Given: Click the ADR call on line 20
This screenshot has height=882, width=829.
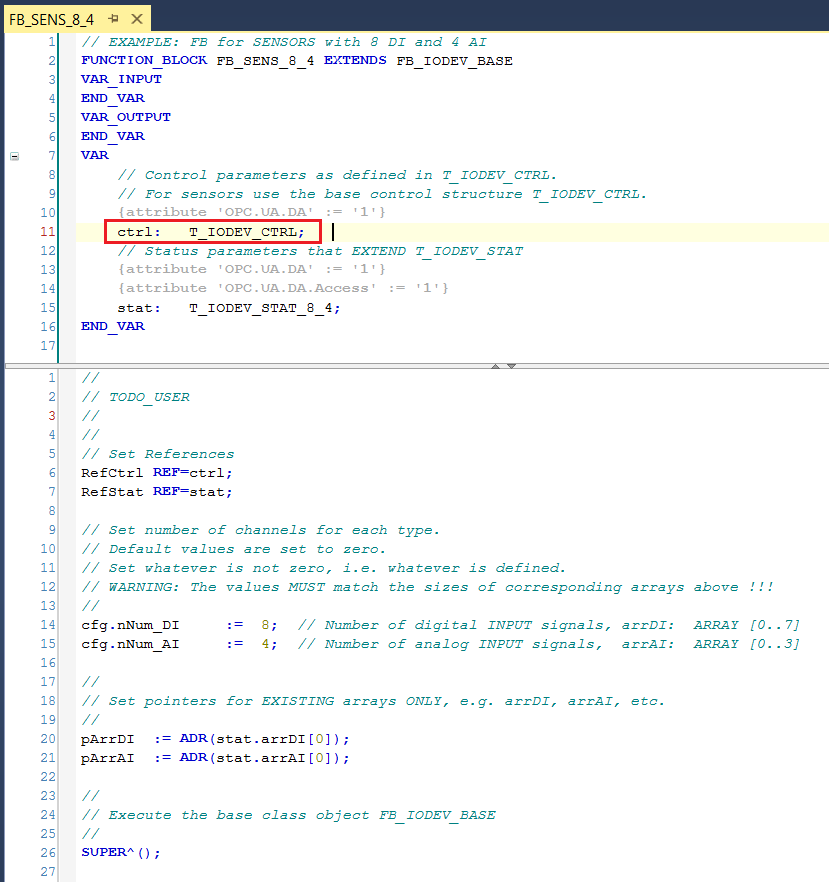Looking at the screenshot, I should pyautogui.click(x=192, y=738).
